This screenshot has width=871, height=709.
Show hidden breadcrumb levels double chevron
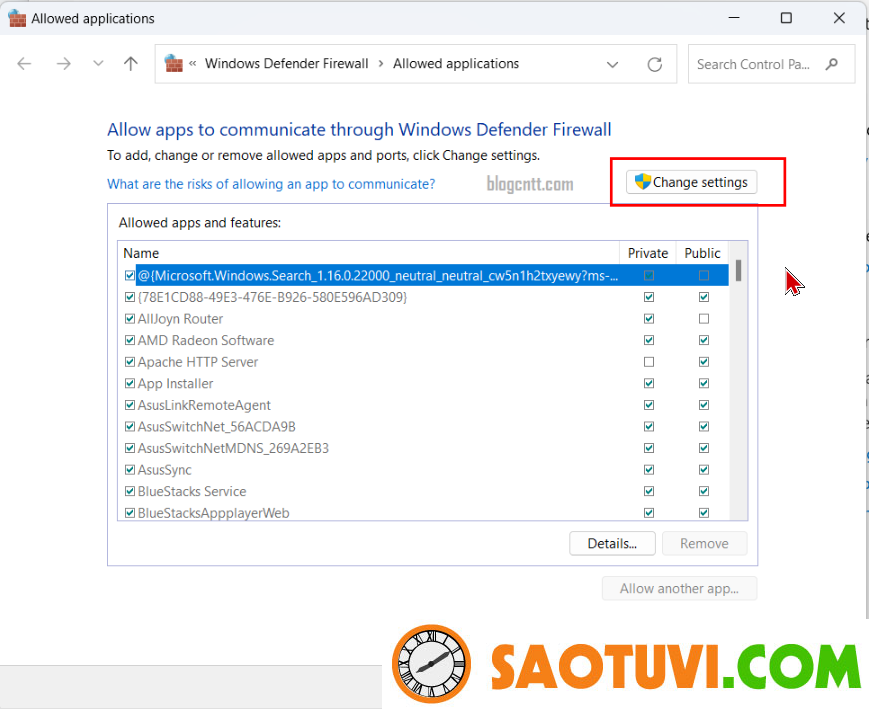point(193,64)
